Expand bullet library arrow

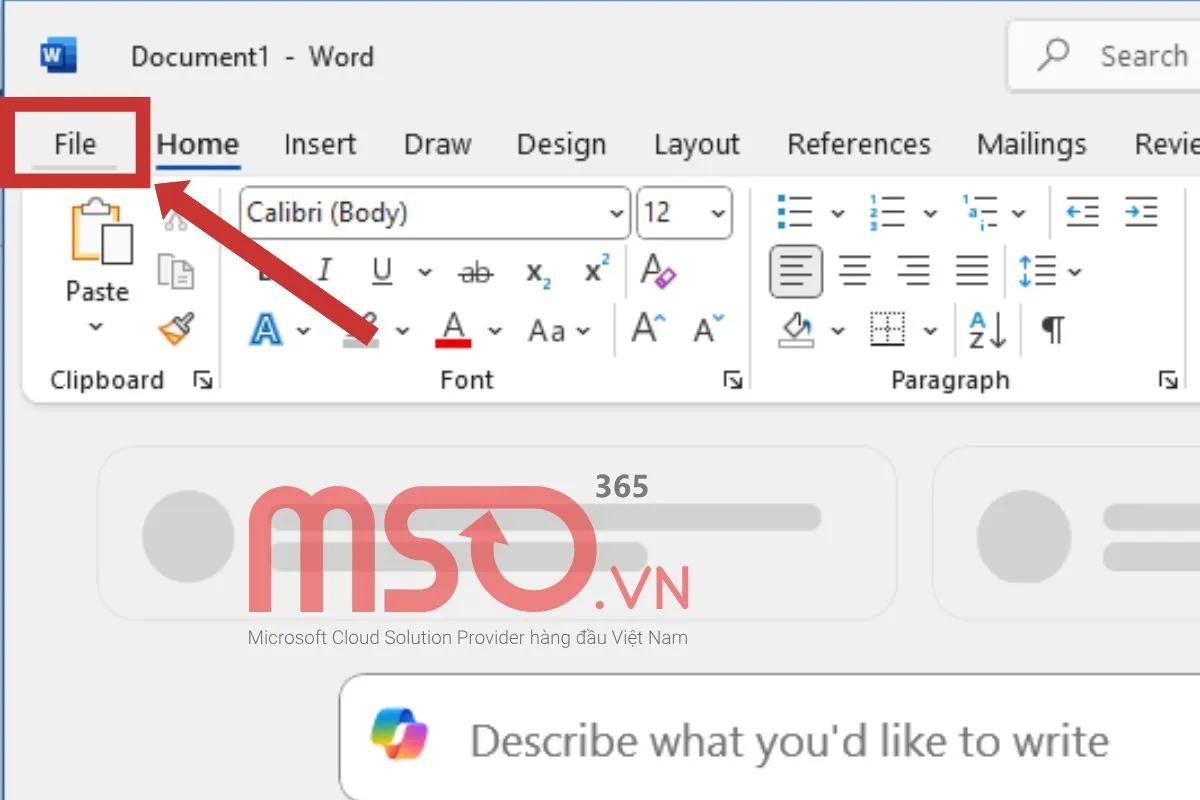(838, 214)
